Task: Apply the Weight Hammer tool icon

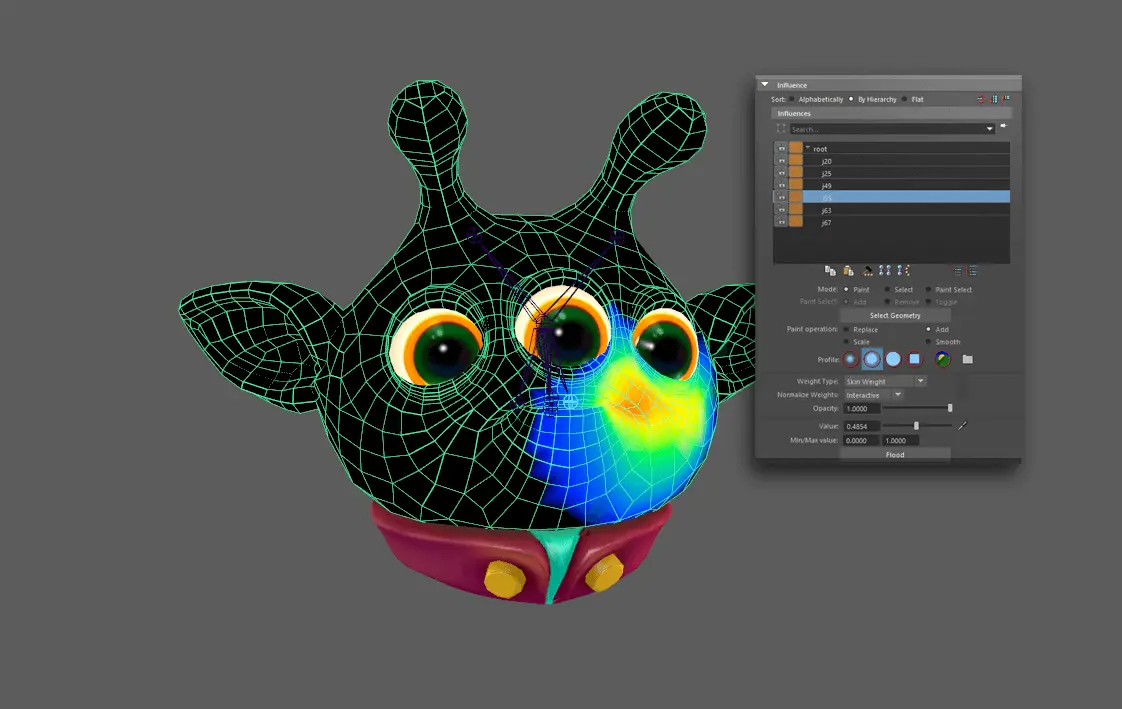Action: (x=867, y=270)
